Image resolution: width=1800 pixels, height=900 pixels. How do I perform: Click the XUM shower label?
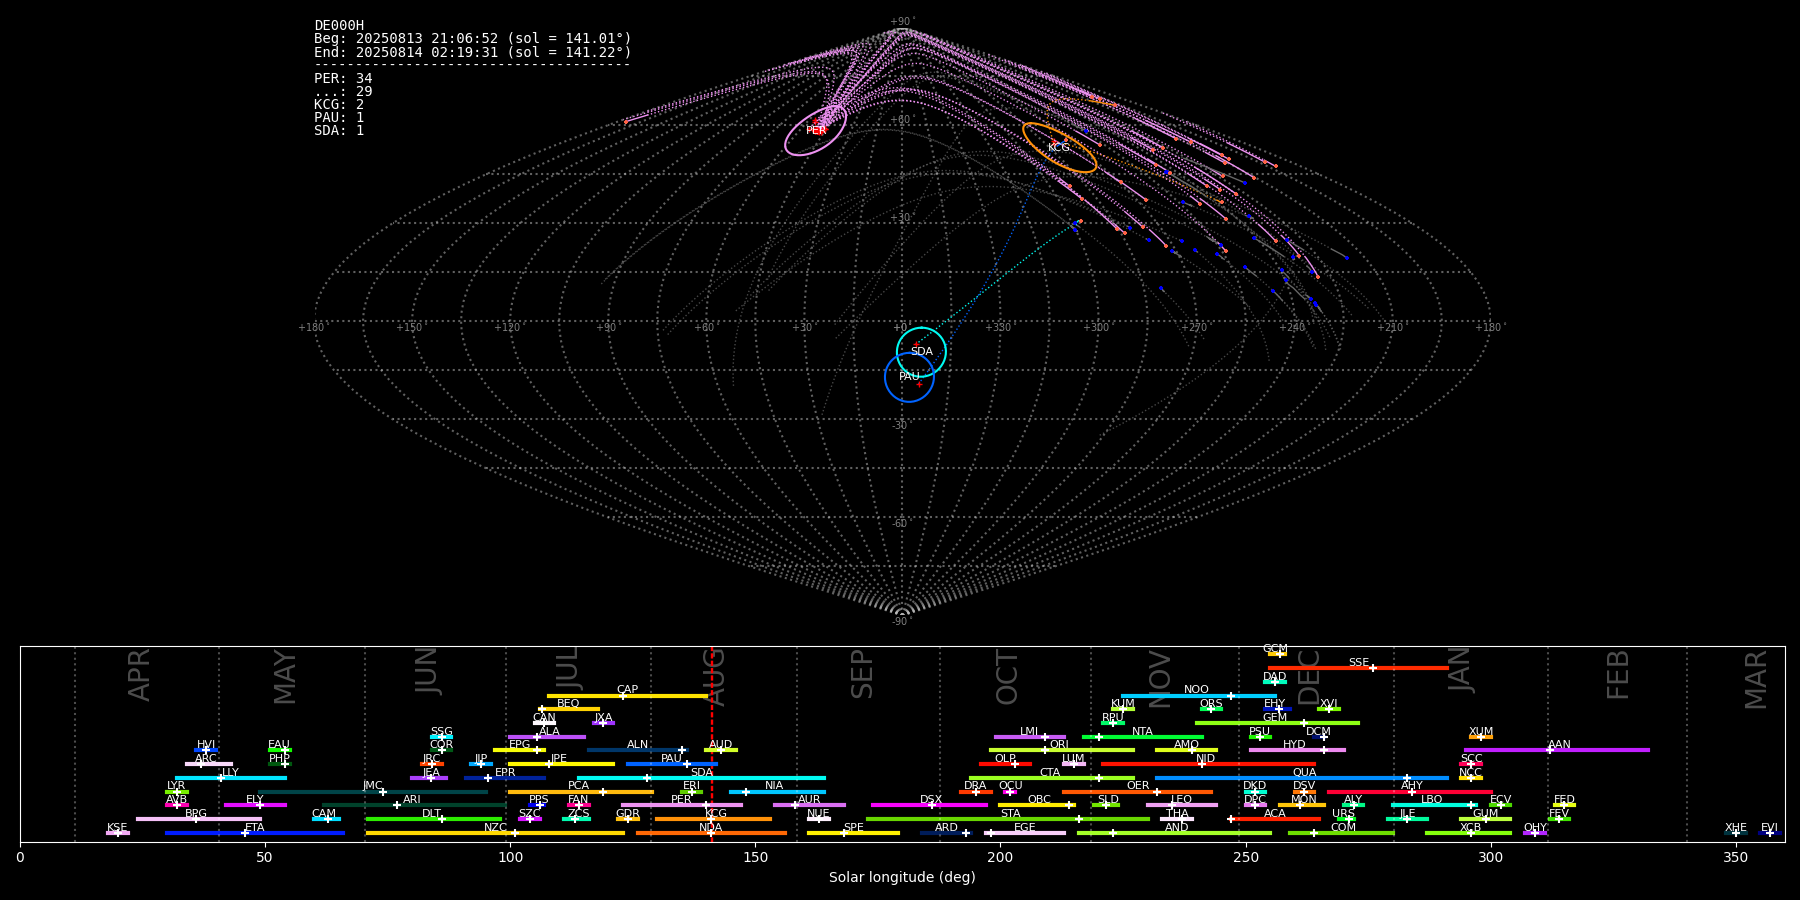pyautogui.click(x=1481, y=731)
